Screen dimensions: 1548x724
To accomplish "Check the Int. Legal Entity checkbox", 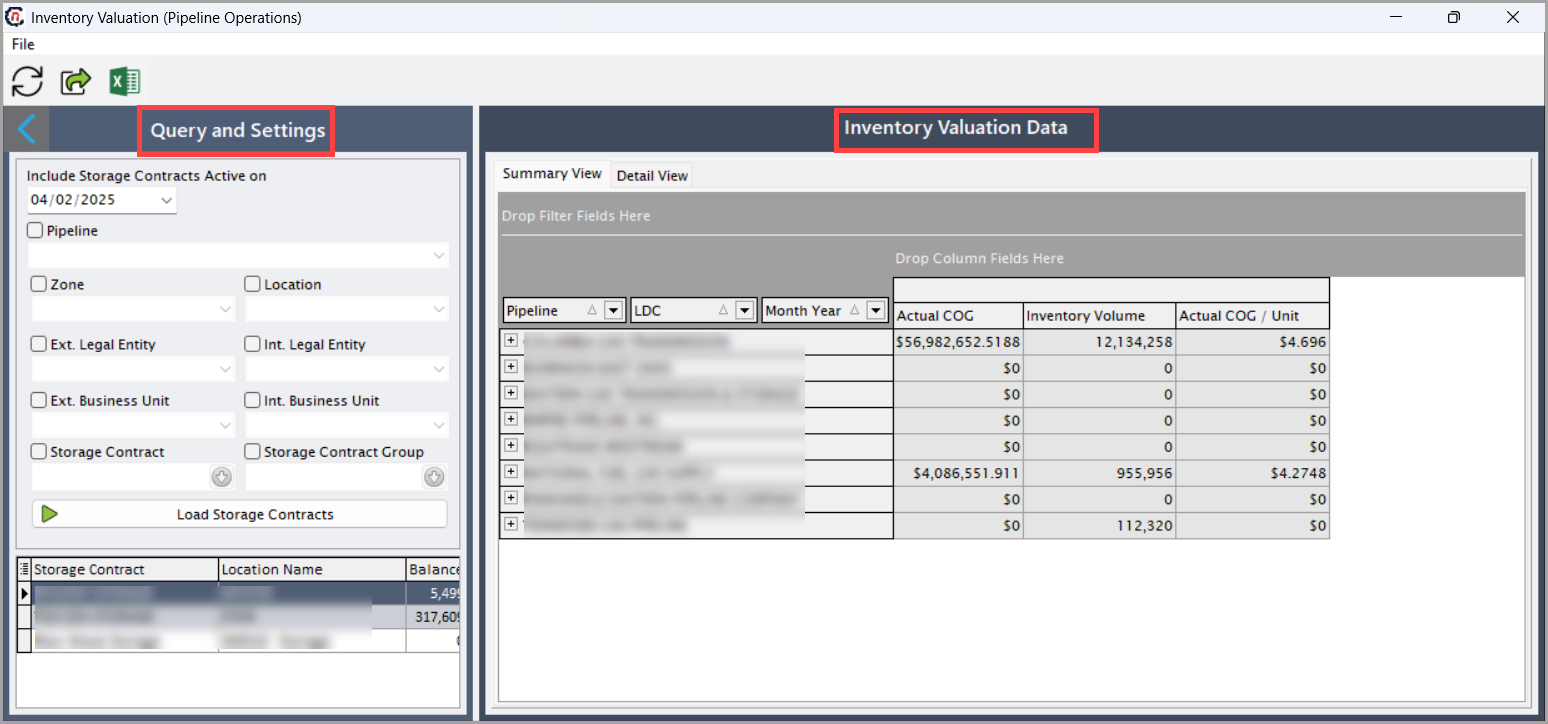I will (253, 344).
